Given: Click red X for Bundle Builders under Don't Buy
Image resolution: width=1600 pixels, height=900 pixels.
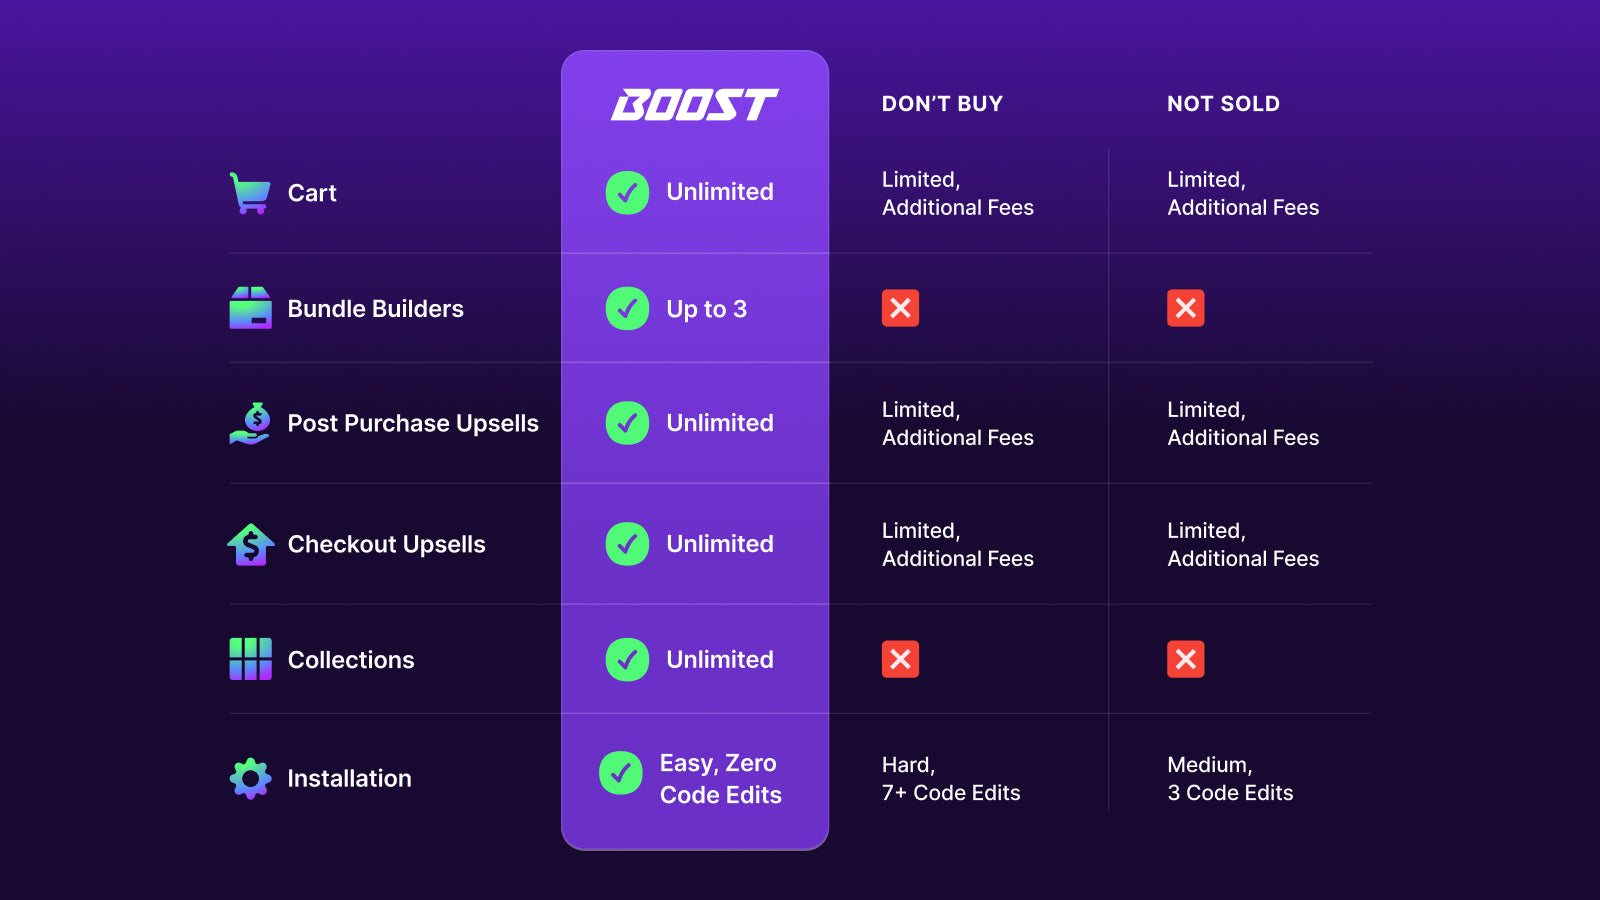Looking at the screenshot, I should pos(900,308).
